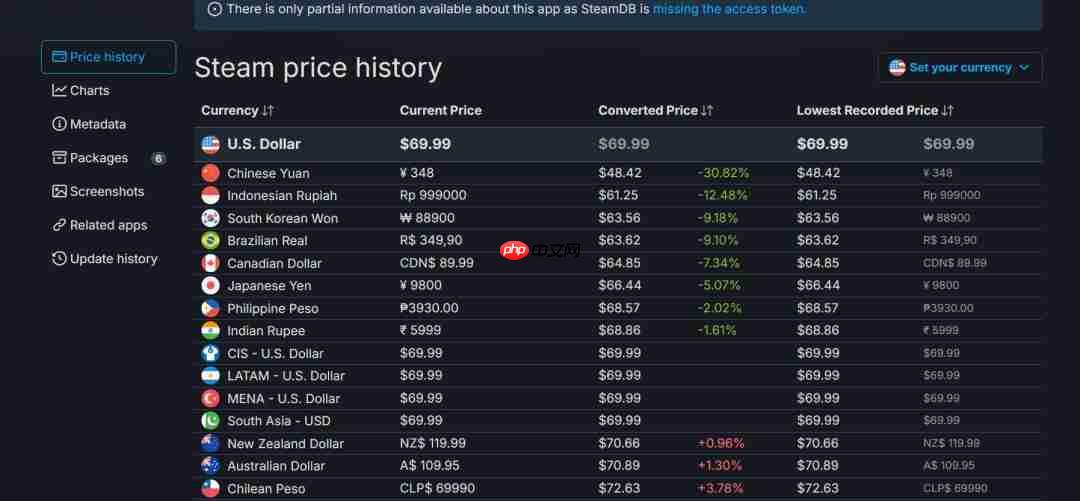Open the Update history section
Image resolution: width=1080 pixels, height=501 pixels.
[113, 259]
